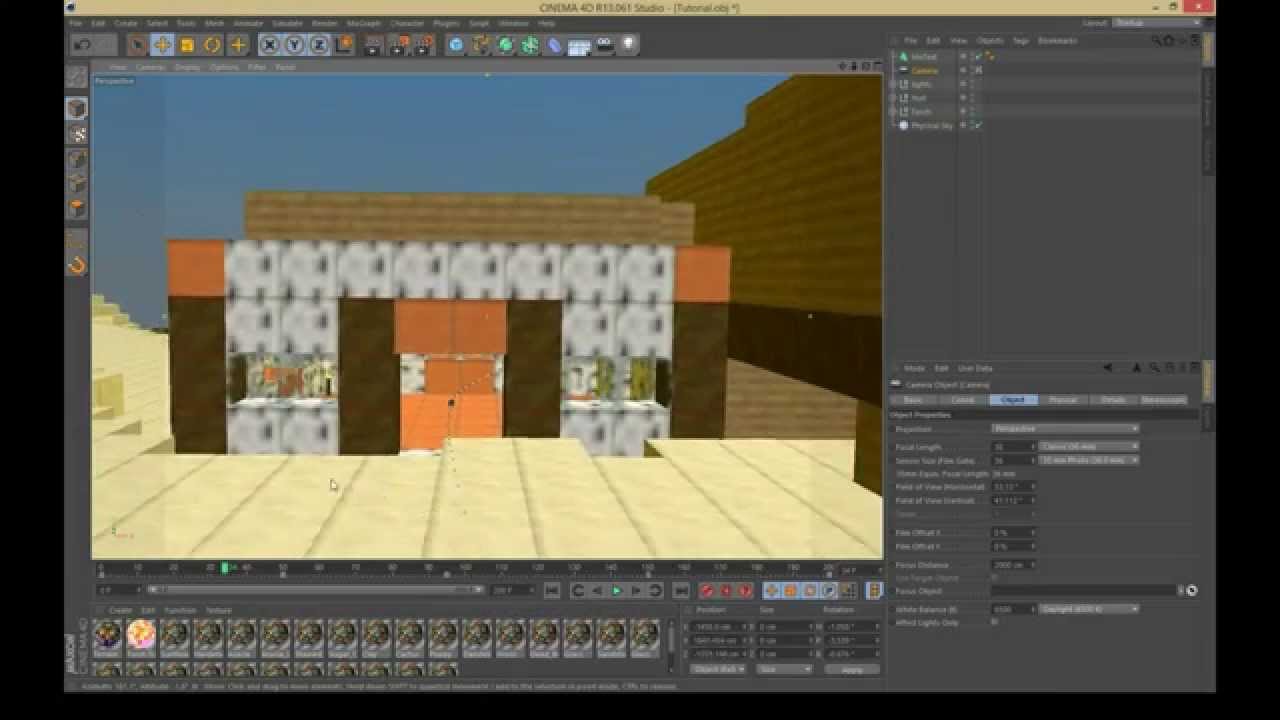Screen dimensions: 1280x720
Task: Activate the Move tool
Action: 162,45
